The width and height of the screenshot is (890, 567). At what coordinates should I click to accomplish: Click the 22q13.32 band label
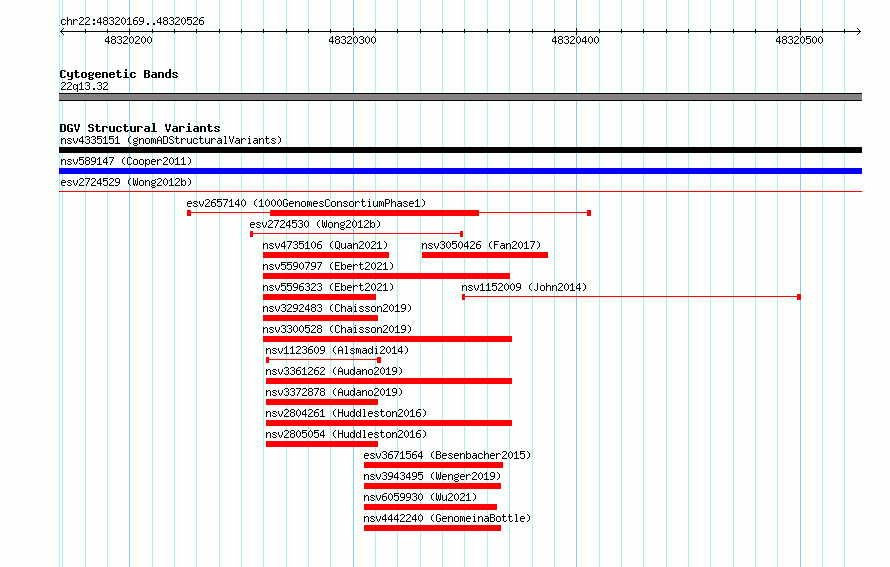84,86
